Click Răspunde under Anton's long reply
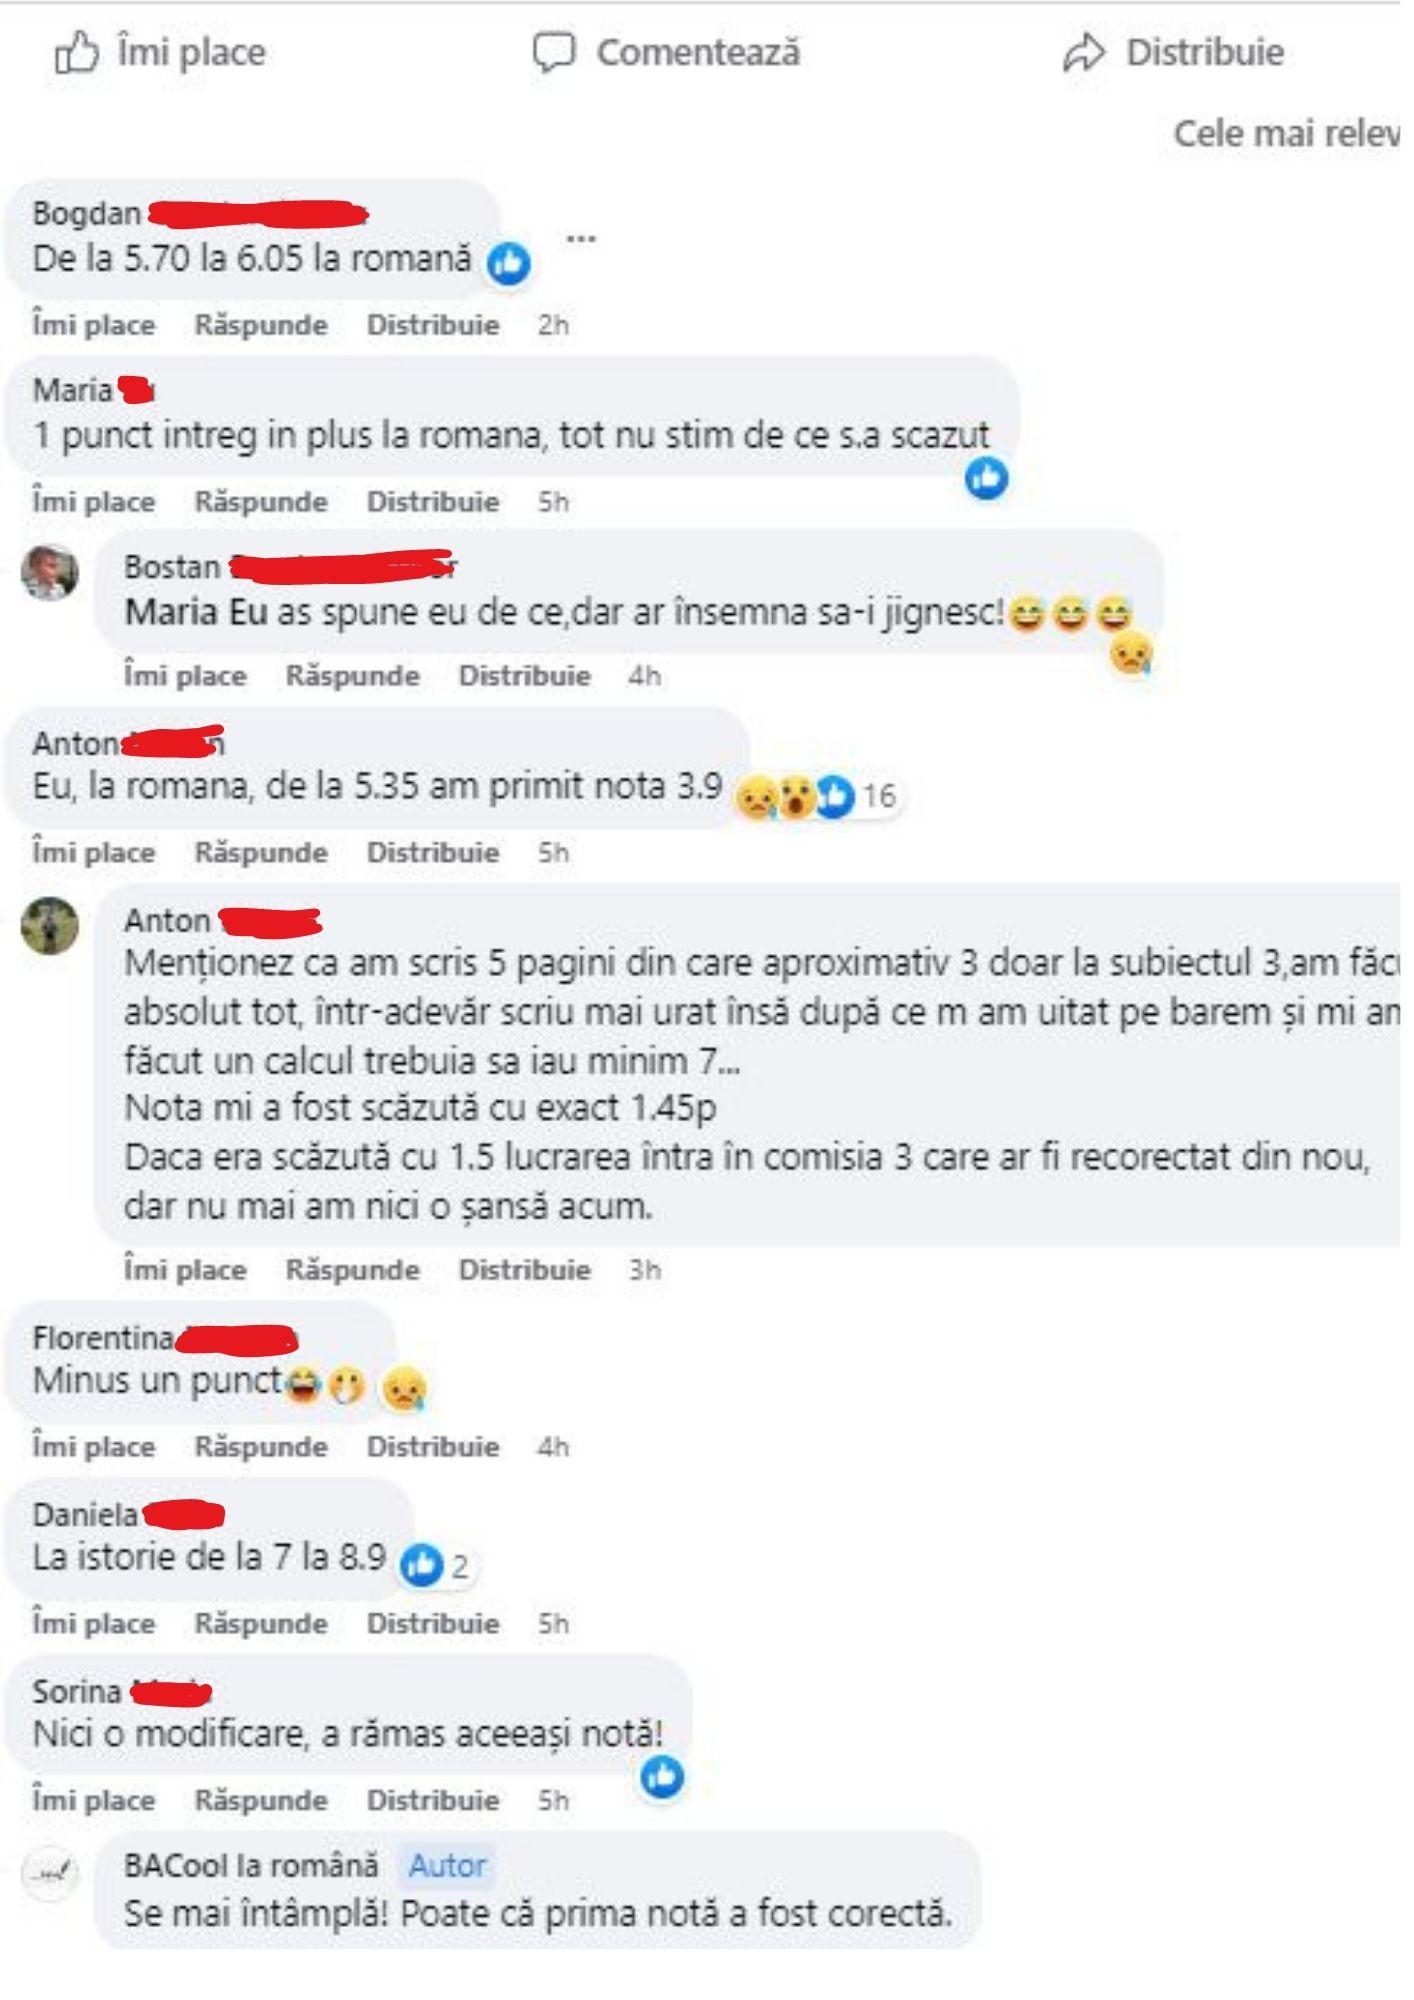 point(353,1270)
